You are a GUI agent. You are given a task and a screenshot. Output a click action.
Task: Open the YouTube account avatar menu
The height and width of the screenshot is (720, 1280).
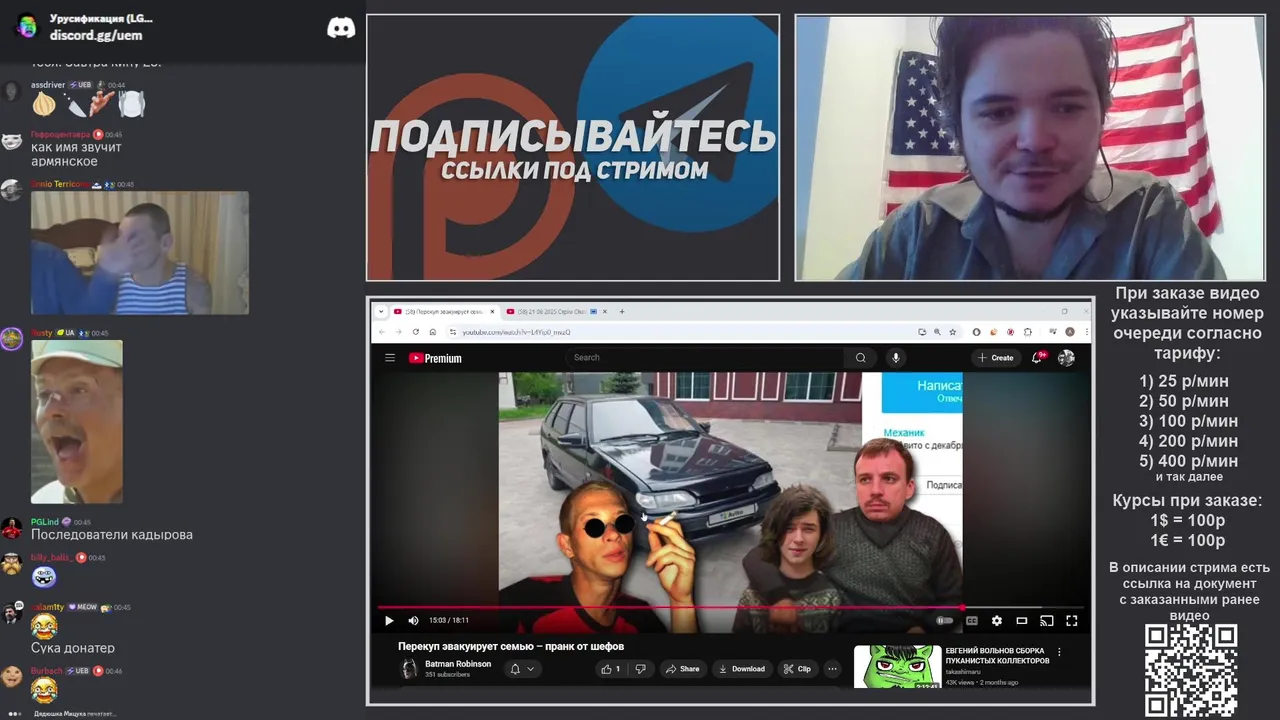[x=1066, y=357]
